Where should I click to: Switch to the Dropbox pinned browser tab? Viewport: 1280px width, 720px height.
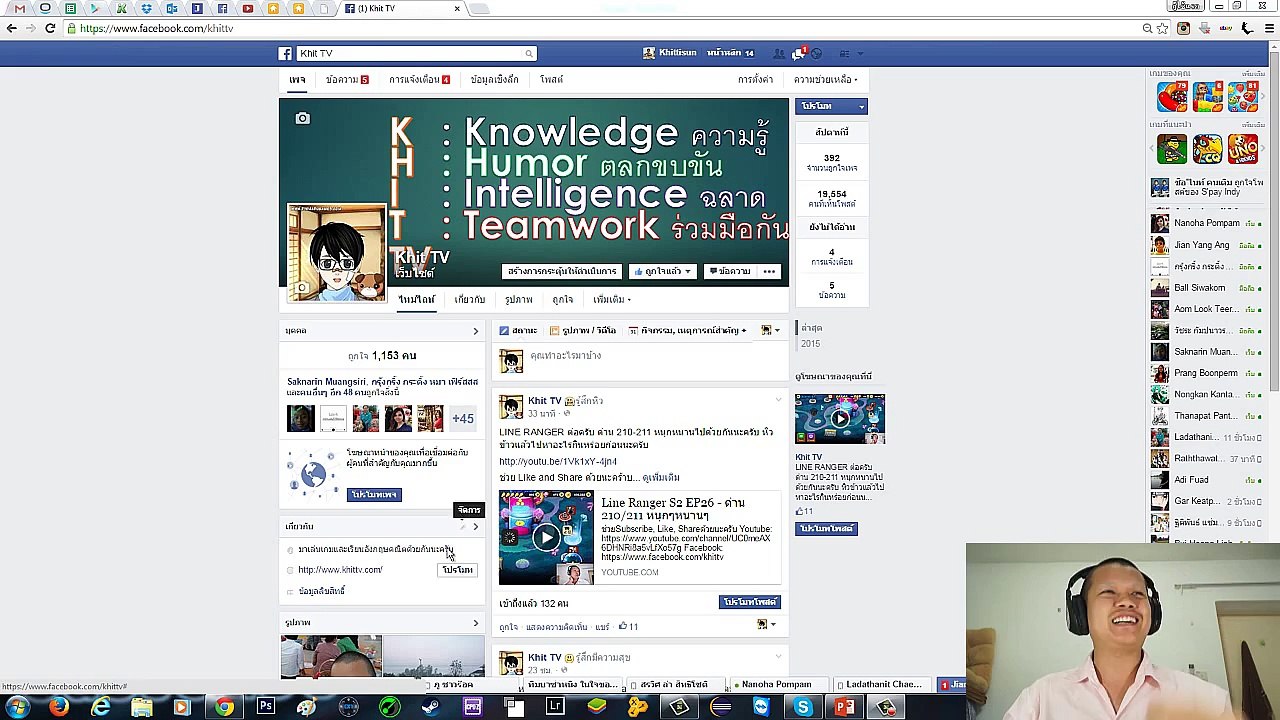pos(146,8)
